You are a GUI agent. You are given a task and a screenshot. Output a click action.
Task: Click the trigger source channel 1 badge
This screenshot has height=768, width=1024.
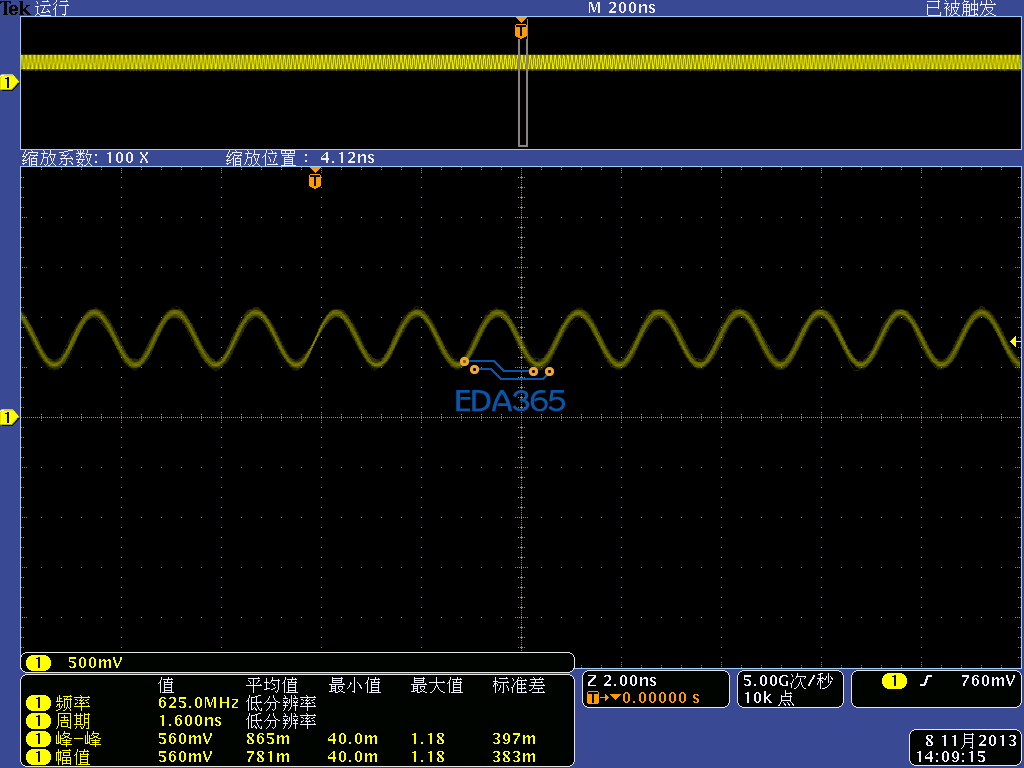(x=894, y=681)
